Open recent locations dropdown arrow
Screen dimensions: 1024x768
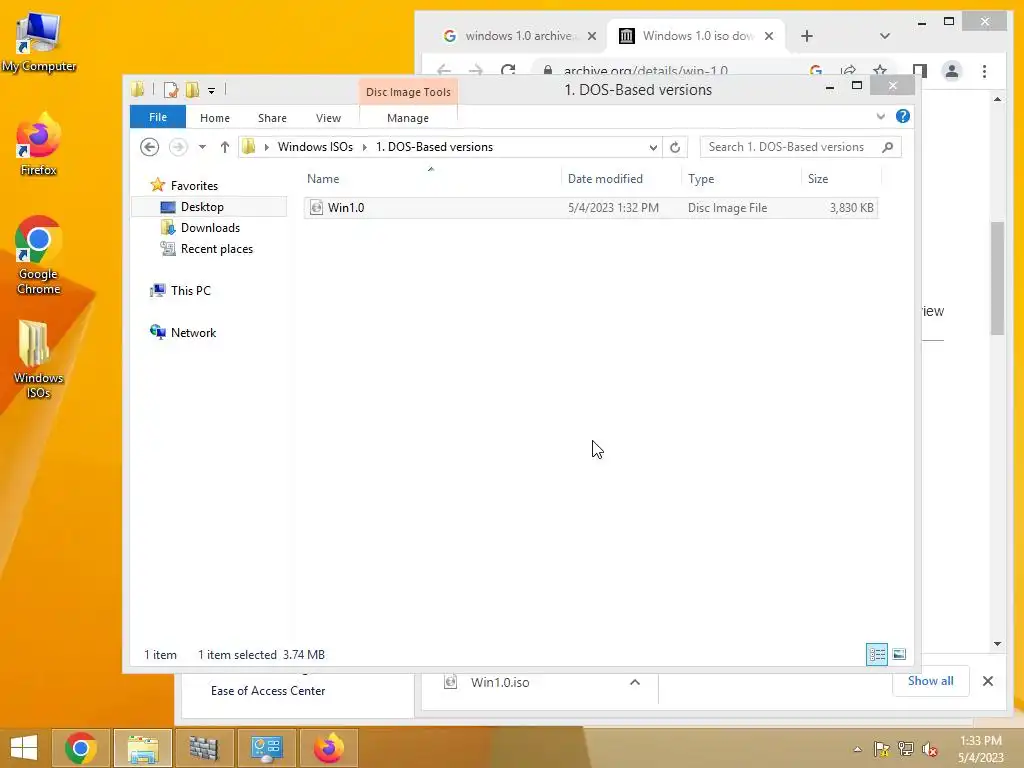point(202,147)
